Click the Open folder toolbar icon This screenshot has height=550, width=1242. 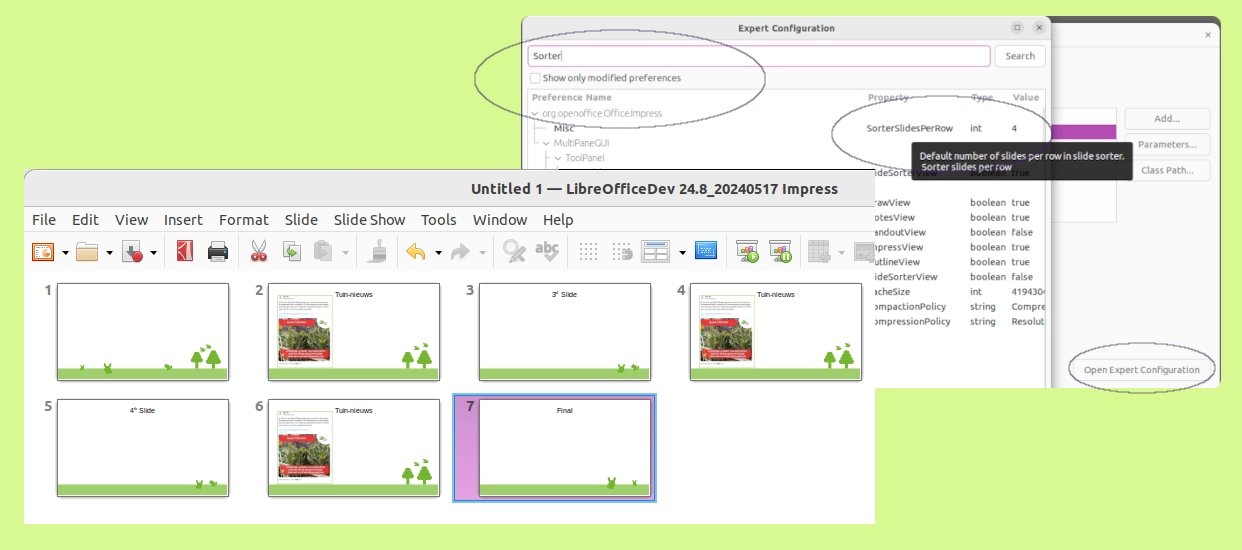[87, 252]
